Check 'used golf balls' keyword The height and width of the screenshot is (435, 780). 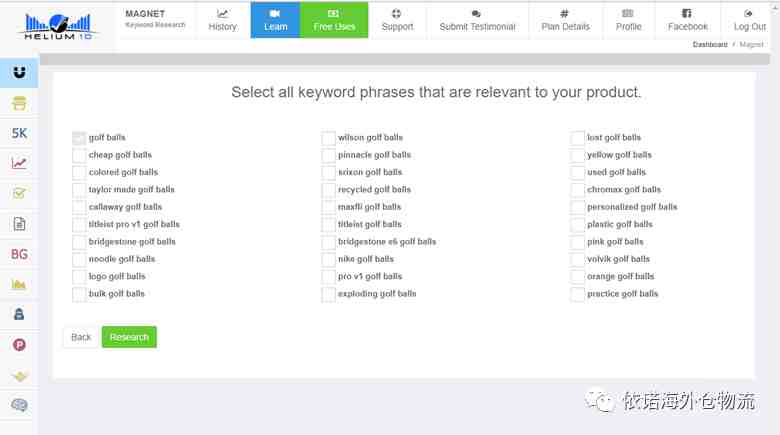(578, 173)
